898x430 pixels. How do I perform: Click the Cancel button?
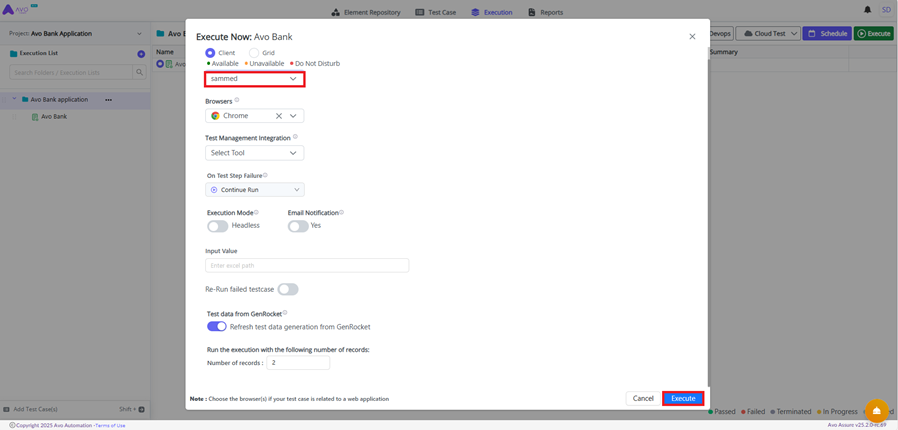click(x=643, y=398)
